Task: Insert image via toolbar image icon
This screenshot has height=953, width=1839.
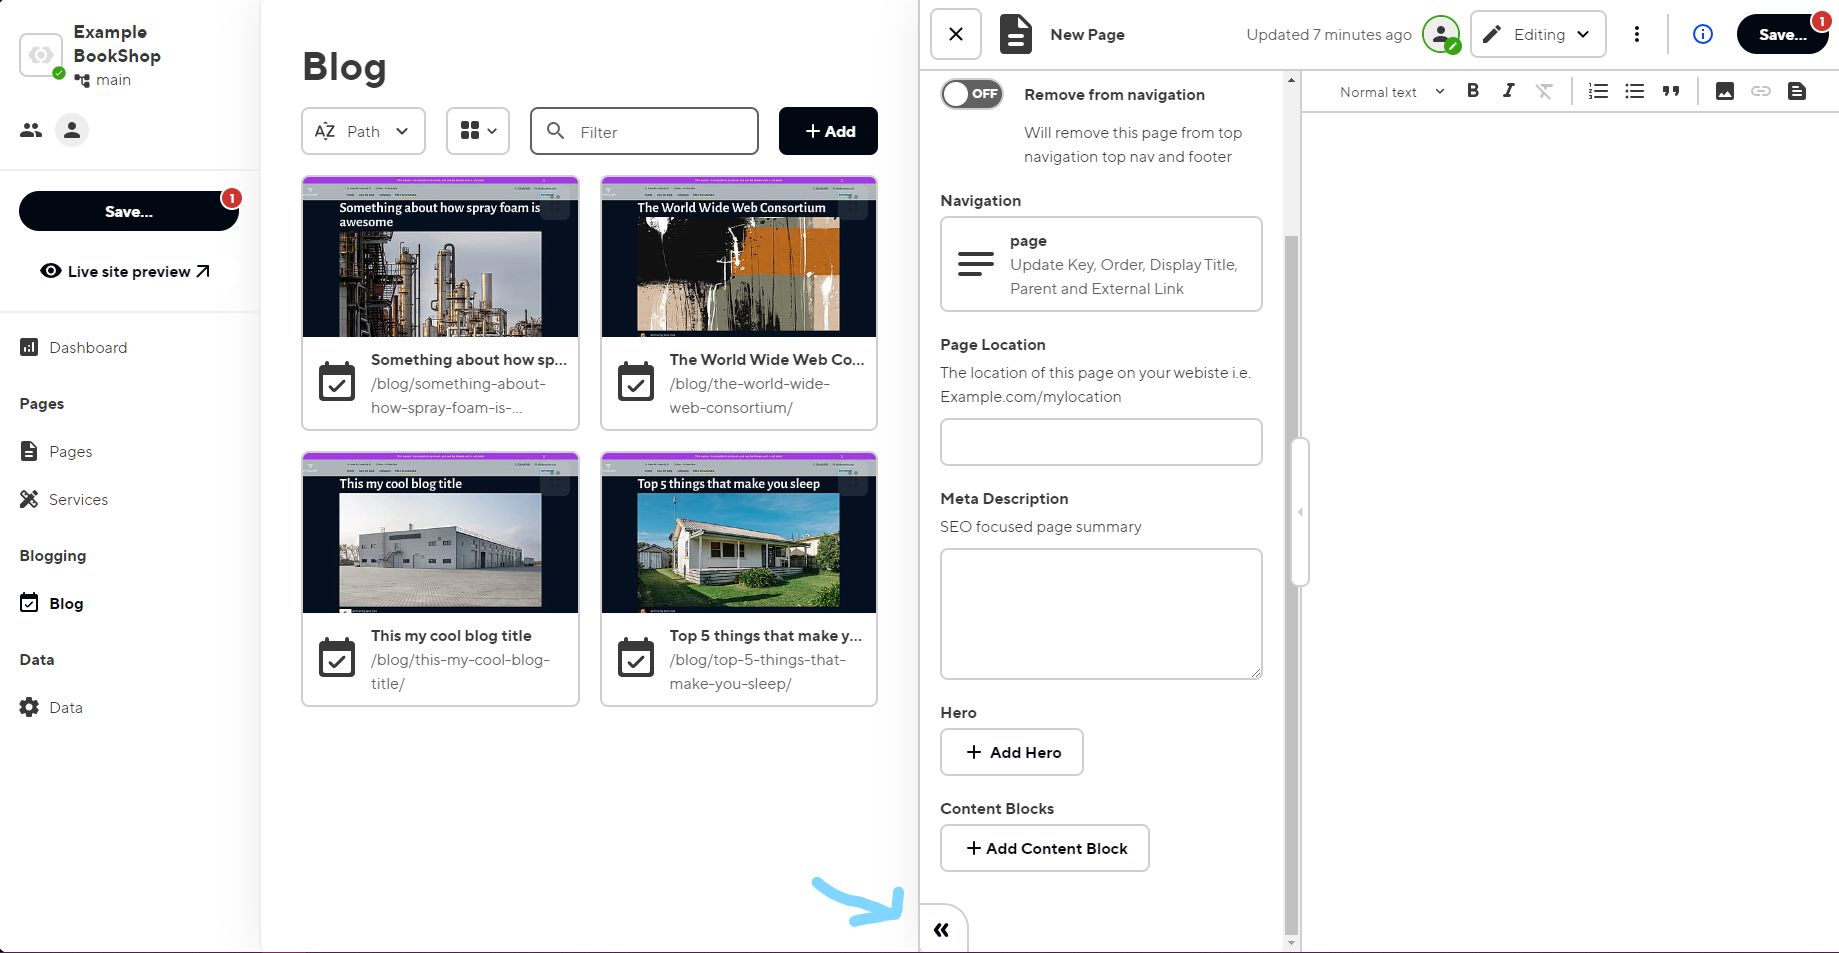Action: [1724, 91]
